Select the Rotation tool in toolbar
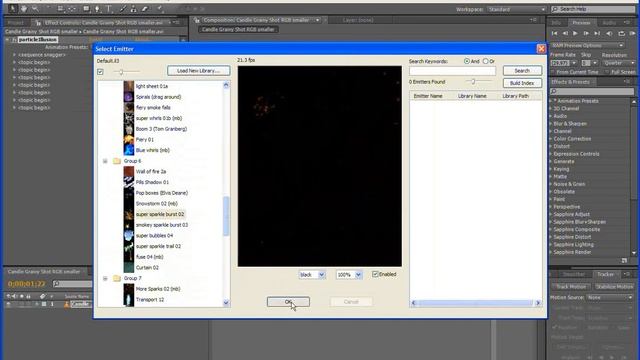The width and height of the screenshot is (640, 360). [49, 9]
